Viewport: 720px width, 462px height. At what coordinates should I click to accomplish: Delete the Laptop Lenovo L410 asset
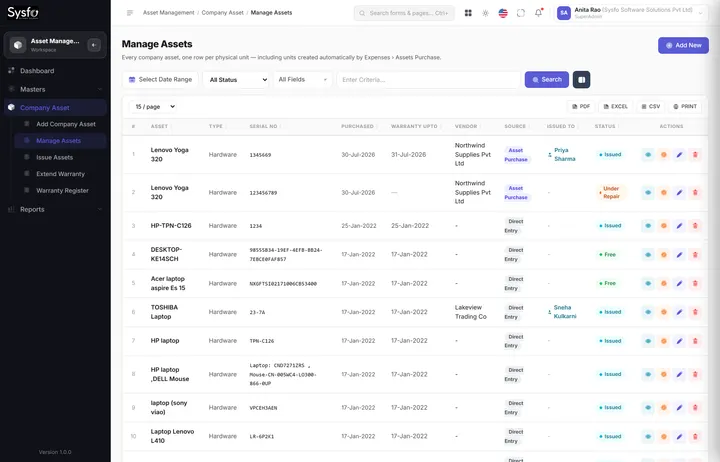coord(695,436)
